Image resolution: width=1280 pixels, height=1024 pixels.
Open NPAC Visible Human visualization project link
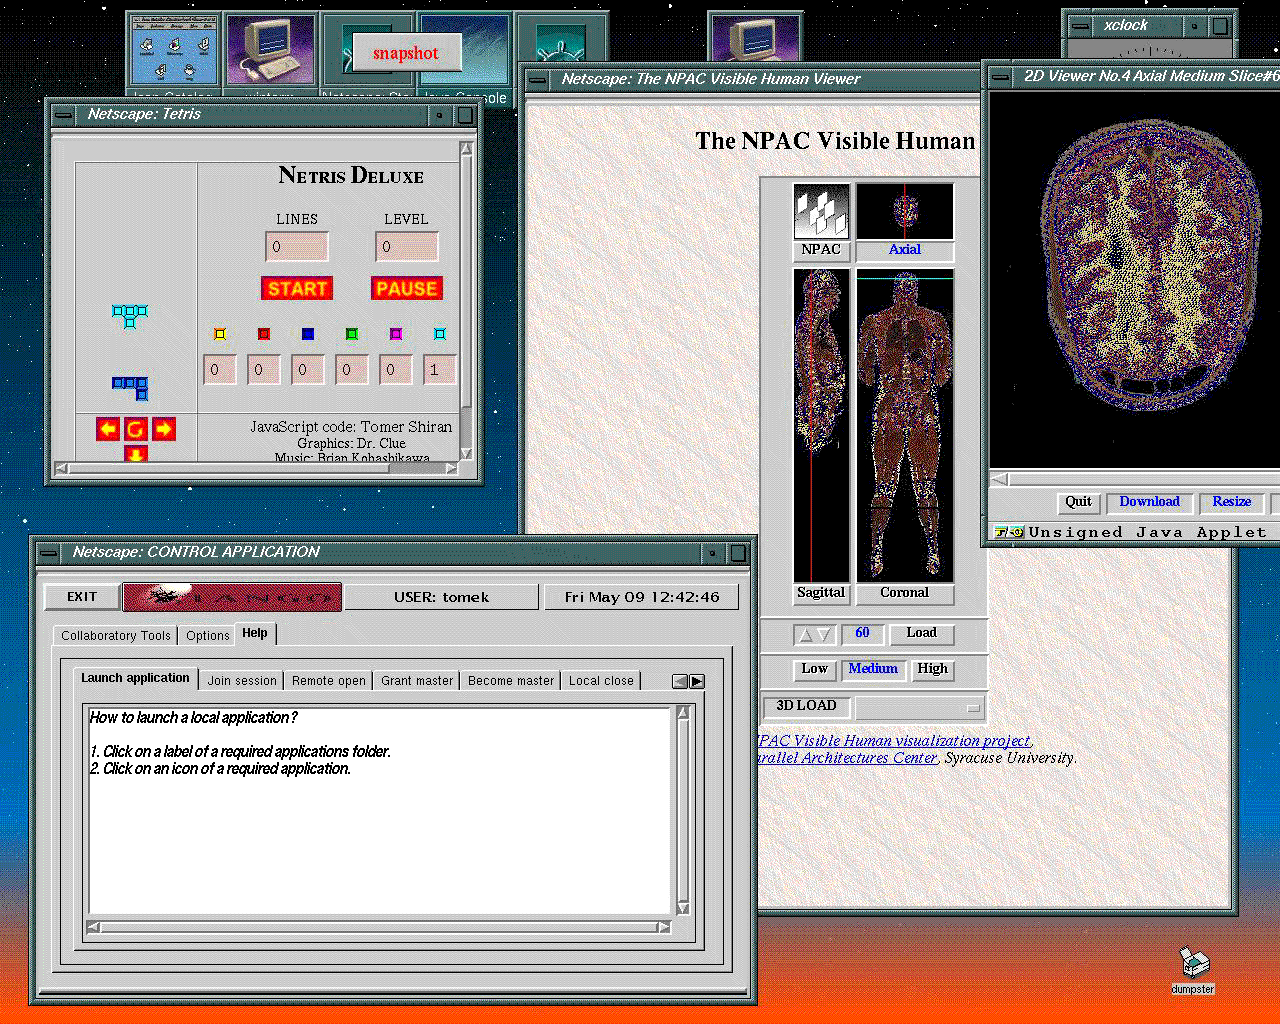click(894, 741)
